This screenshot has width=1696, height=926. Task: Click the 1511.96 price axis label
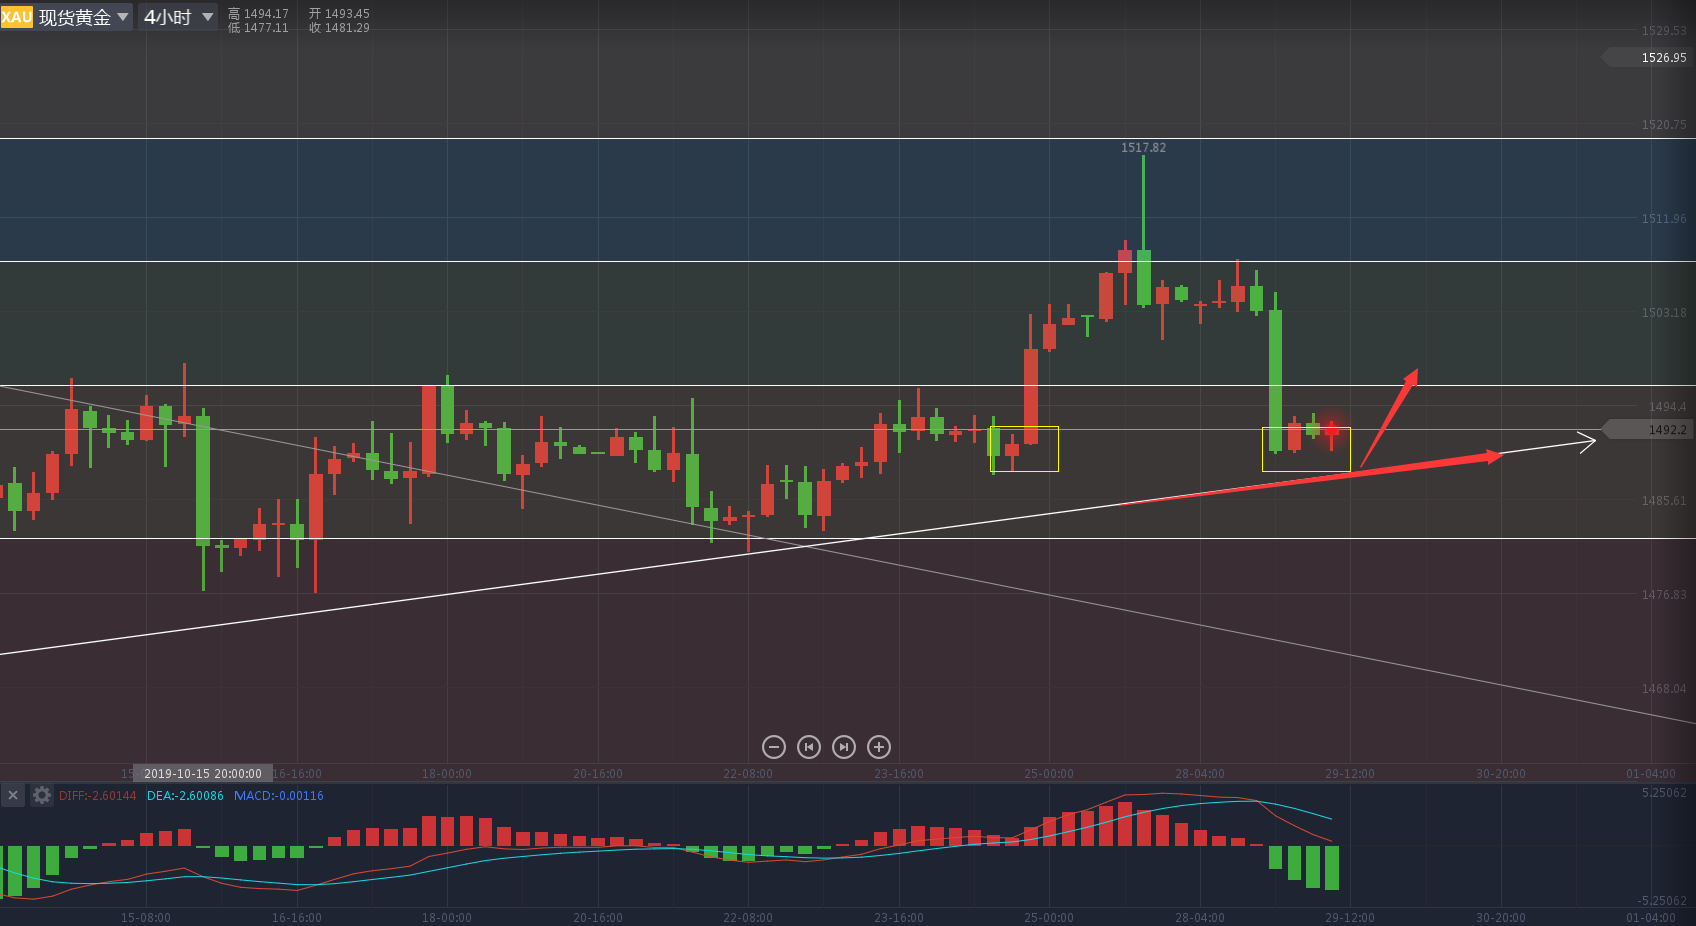click(x=1664, y=219)
